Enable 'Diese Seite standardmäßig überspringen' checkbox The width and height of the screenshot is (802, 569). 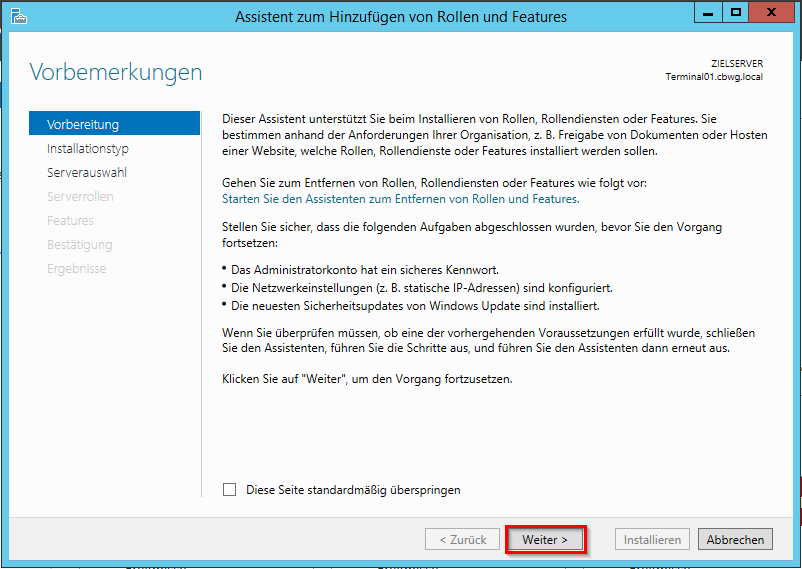230,490
